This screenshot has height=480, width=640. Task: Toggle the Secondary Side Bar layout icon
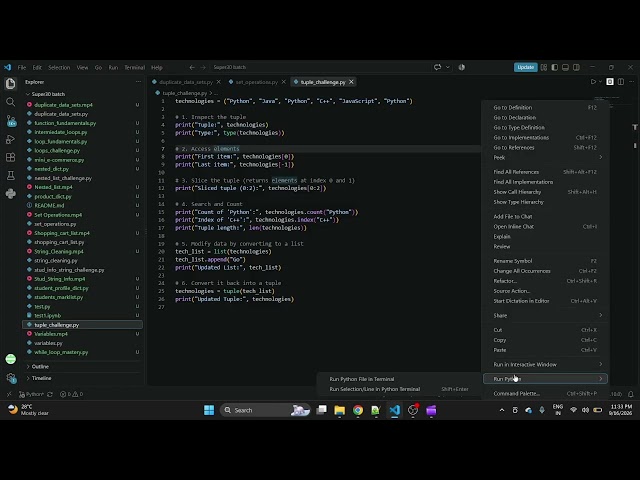click(x=576, y=67)
